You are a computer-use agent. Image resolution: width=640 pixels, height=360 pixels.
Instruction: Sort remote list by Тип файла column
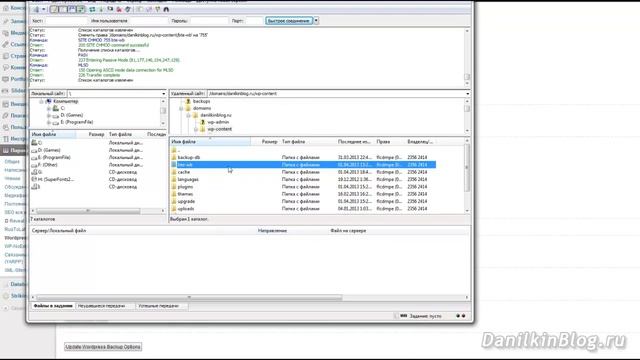coord(308,142)
